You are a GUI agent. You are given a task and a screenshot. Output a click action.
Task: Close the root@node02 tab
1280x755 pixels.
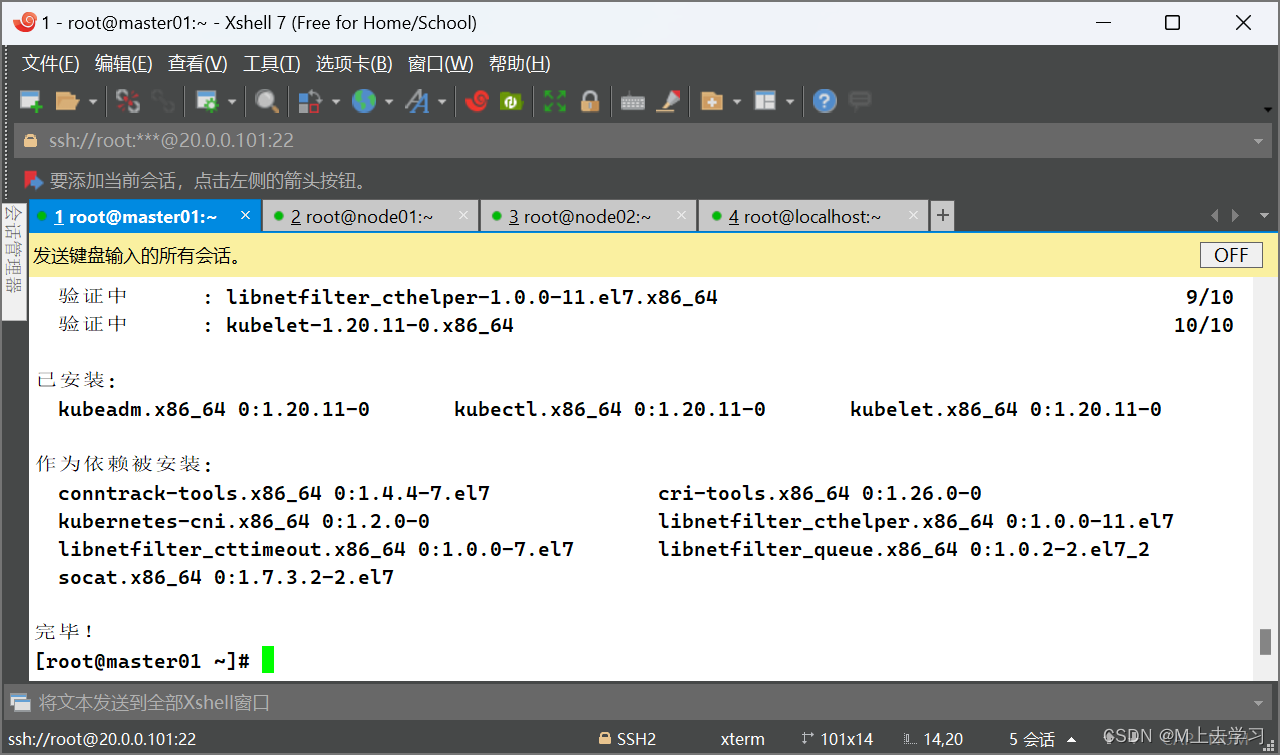682,216
